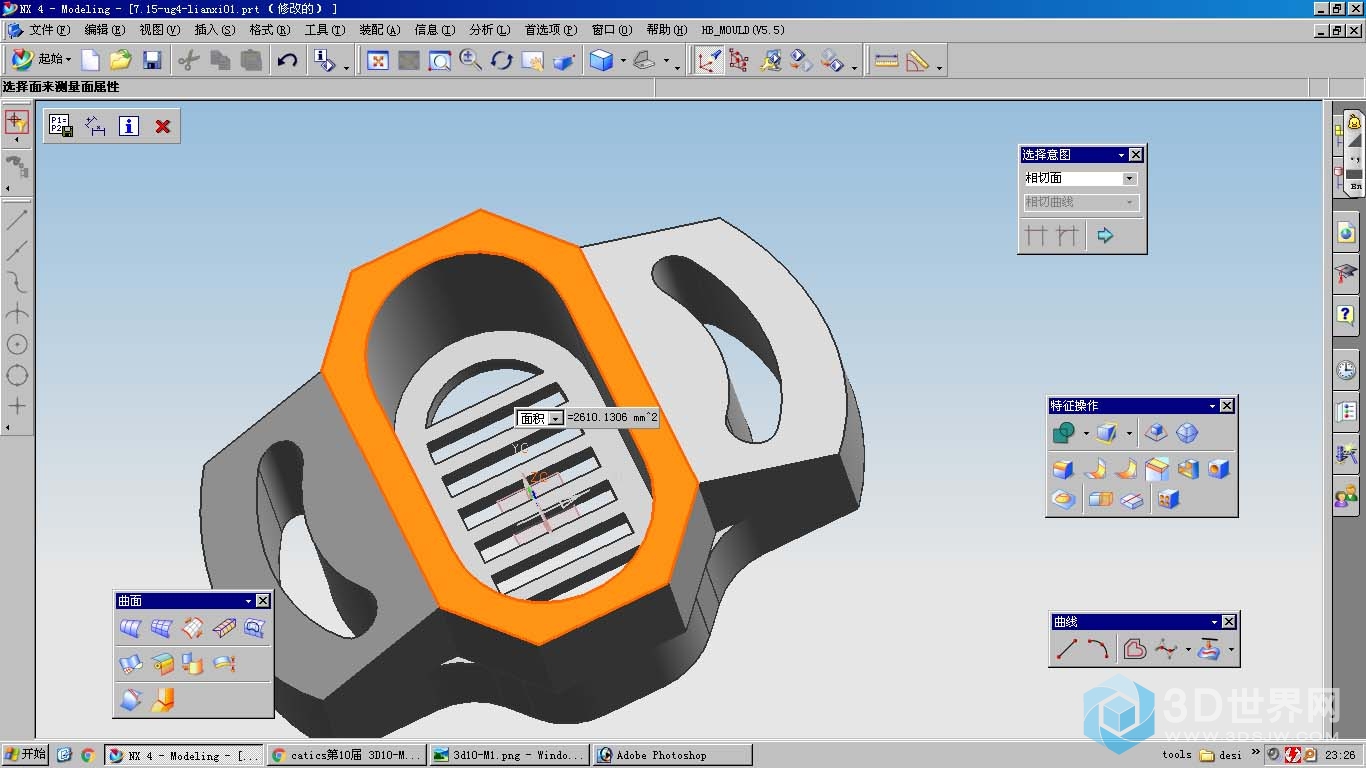The height and width of the screenshot is (768, 1366).
Task: Click the 2610.1306 mm^2 area value
Action: pyautogui.click(x=612, y=418)
